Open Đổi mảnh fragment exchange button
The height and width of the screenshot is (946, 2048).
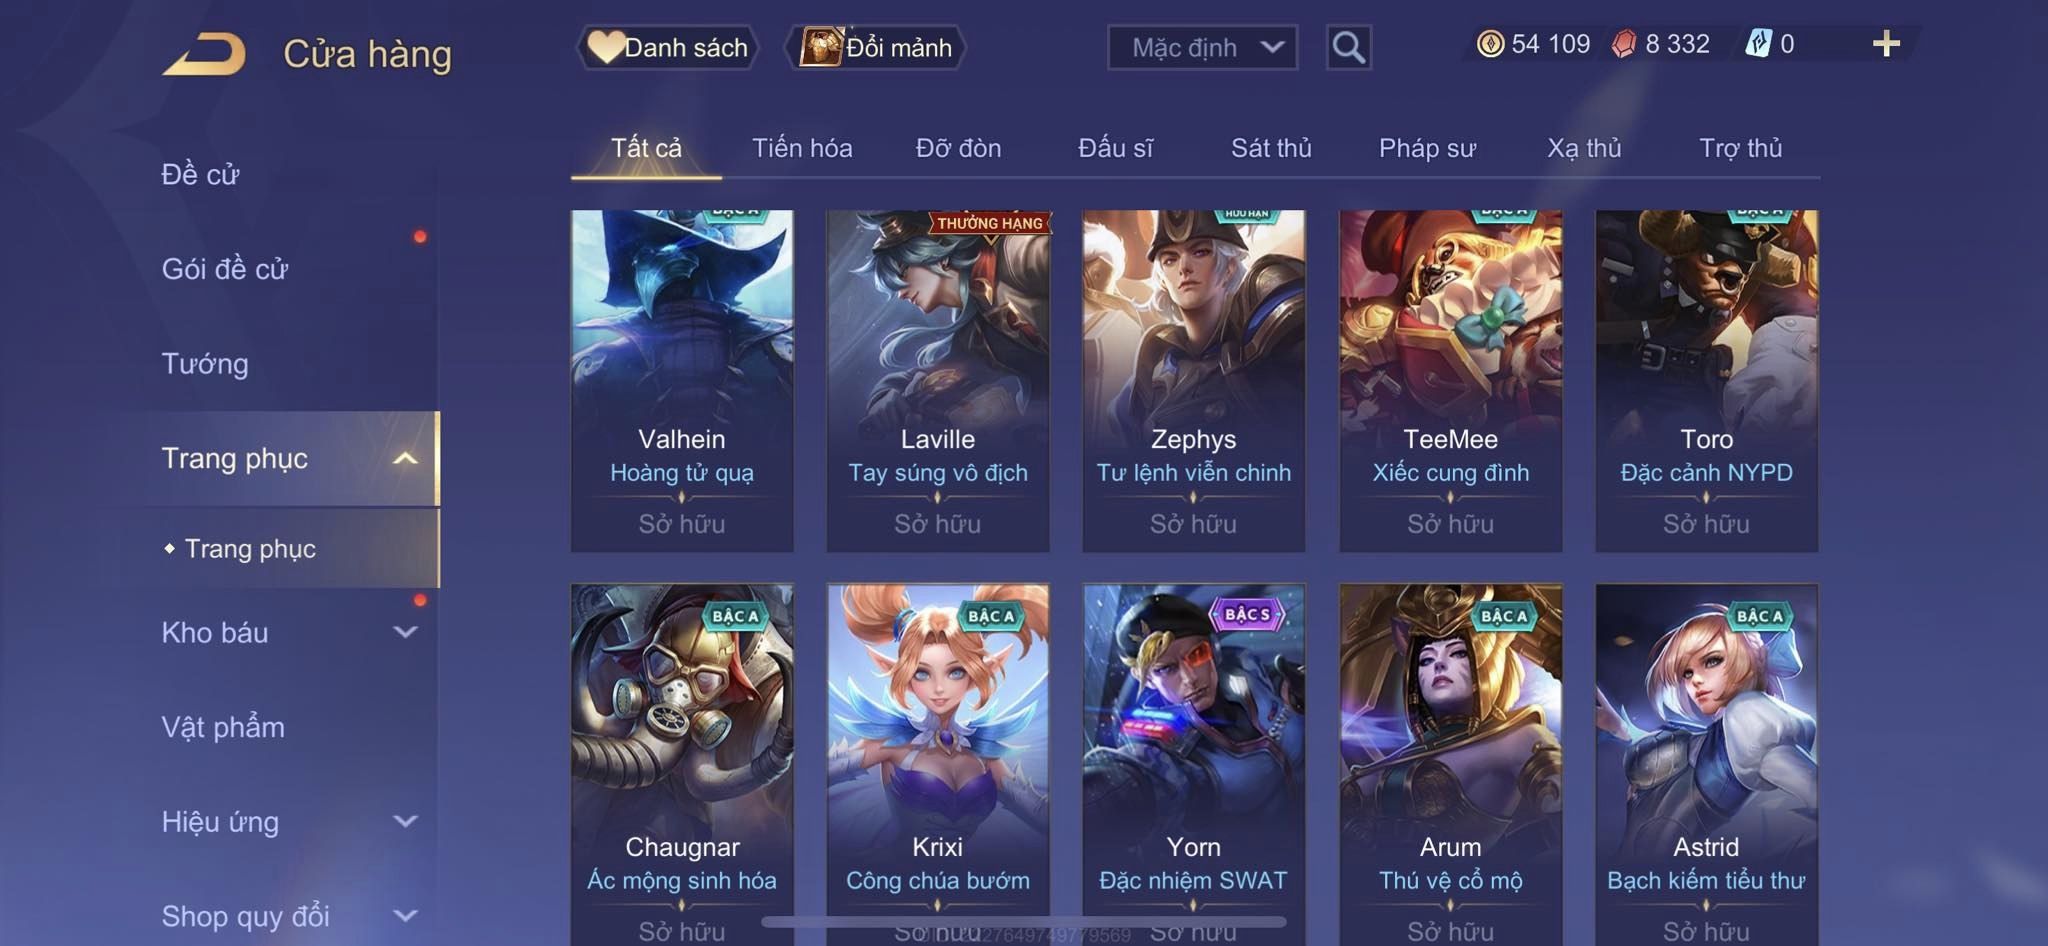pos(876,47)
